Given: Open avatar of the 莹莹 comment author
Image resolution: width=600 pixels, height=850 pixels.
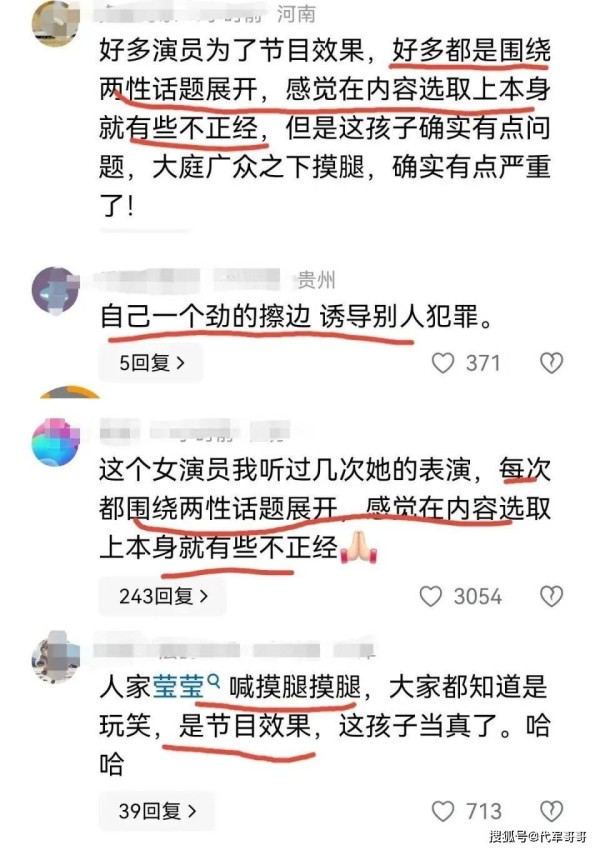Looking at the screenshot, I should 56,656.
